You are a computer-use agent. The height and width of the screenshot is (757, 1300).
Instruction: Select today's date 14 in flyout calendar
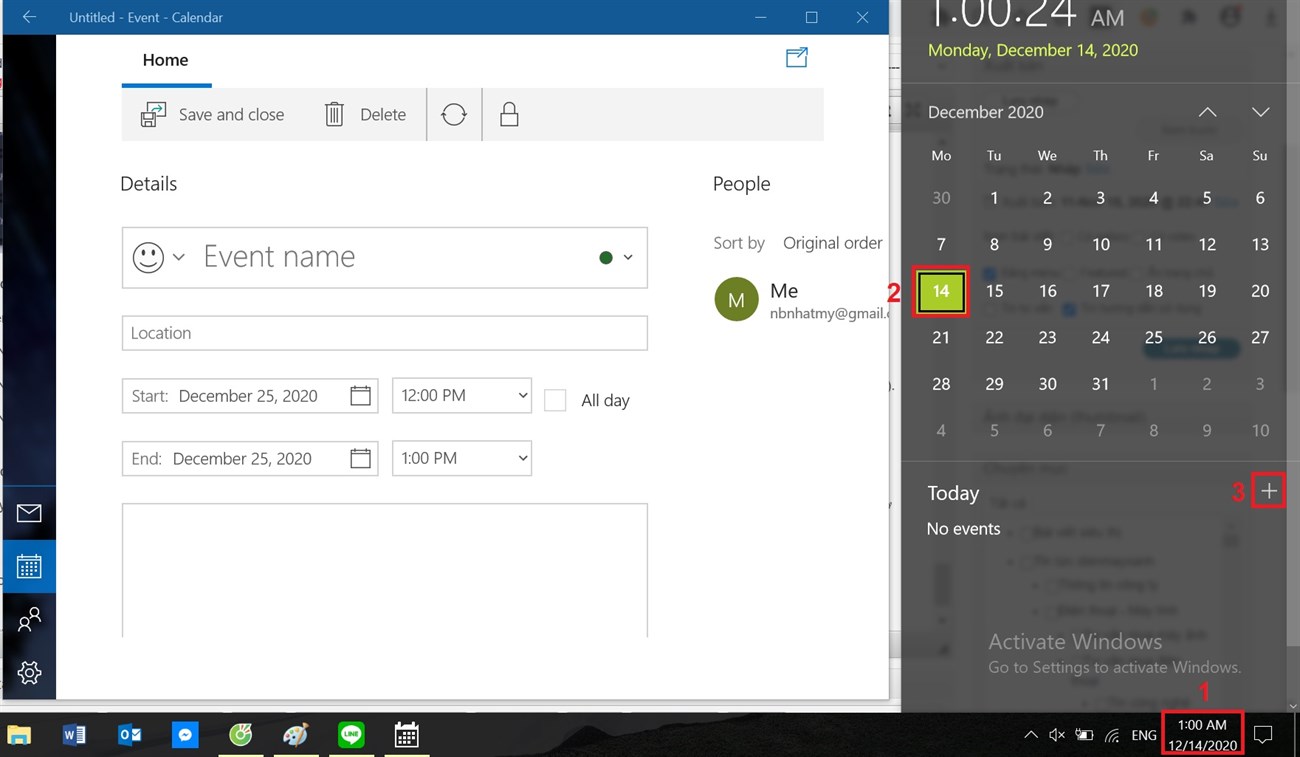click(x=941, y=291)
